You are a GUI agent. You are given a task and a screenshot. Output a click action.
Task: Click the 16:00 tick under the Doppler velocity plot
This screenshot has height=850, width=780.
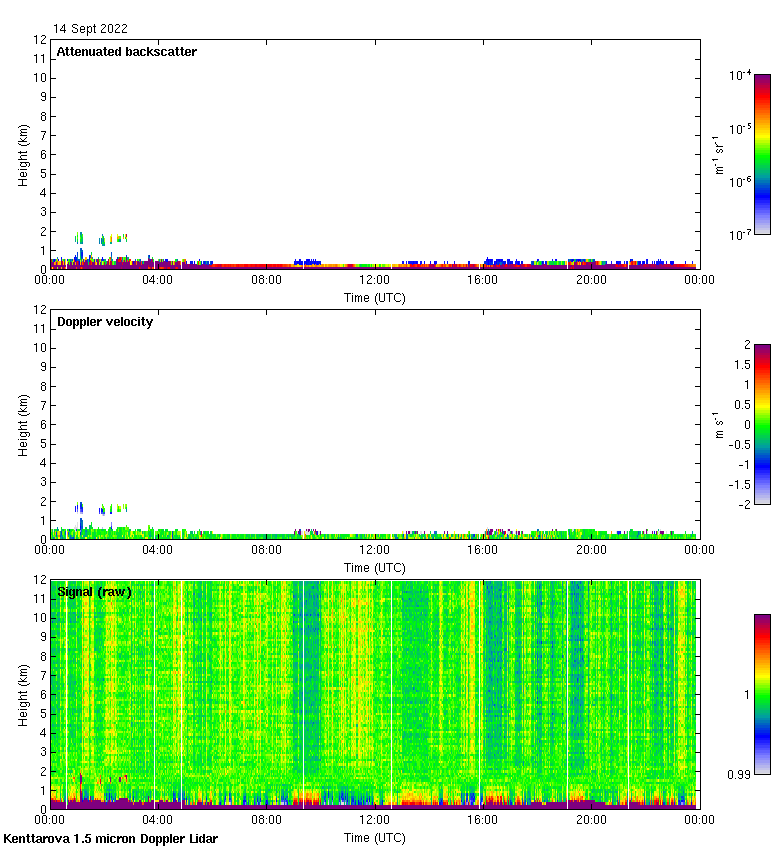[x=482, y=551]
